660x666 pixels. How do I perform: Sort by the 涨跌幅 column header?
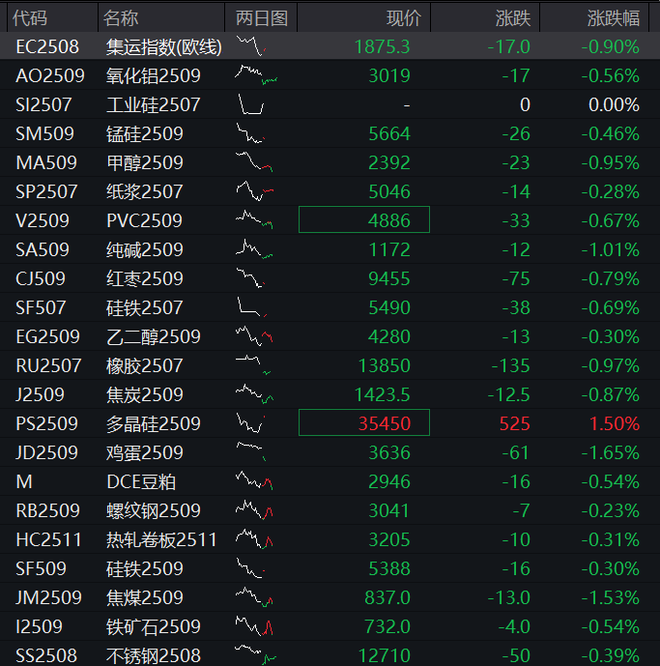pyautogui.click(x=612, y=17)
